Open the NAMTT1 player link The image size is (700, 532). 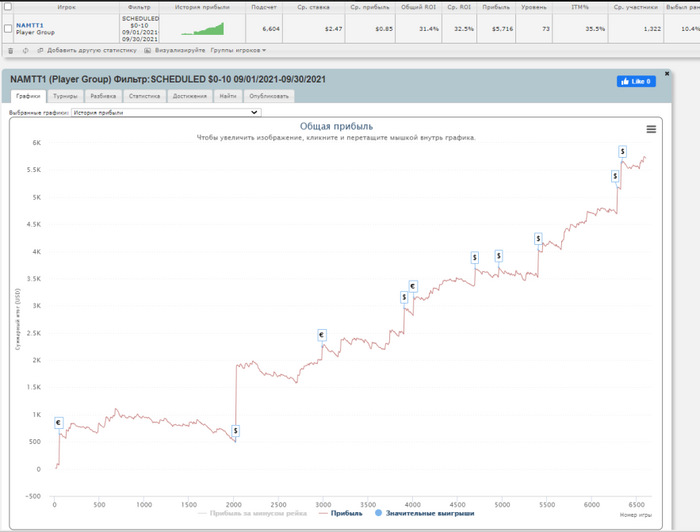pyautogui.click(x=30, y=25)
